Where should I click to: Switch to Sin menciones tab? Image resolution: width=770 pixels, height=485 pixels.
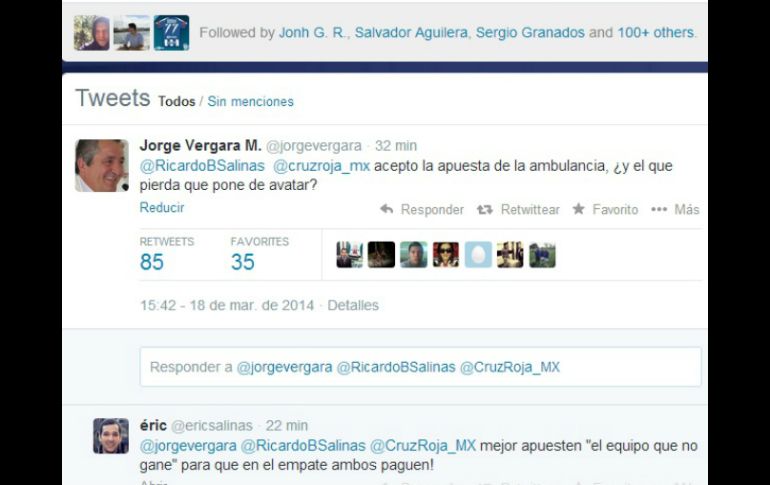point(250,102)
